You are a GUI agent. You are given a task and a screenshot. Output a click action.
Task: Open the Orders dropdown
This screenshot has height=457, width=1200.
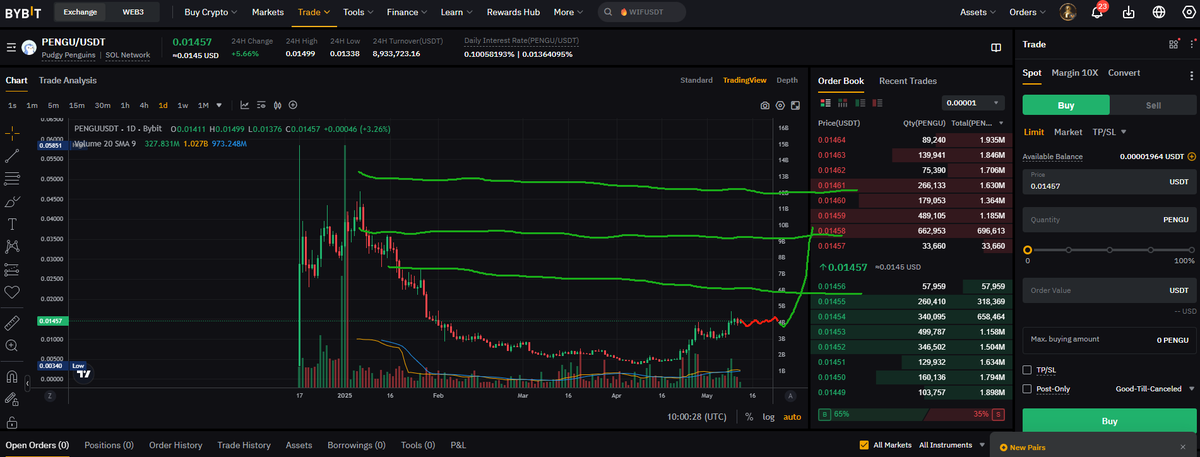tap(1027, 12)
